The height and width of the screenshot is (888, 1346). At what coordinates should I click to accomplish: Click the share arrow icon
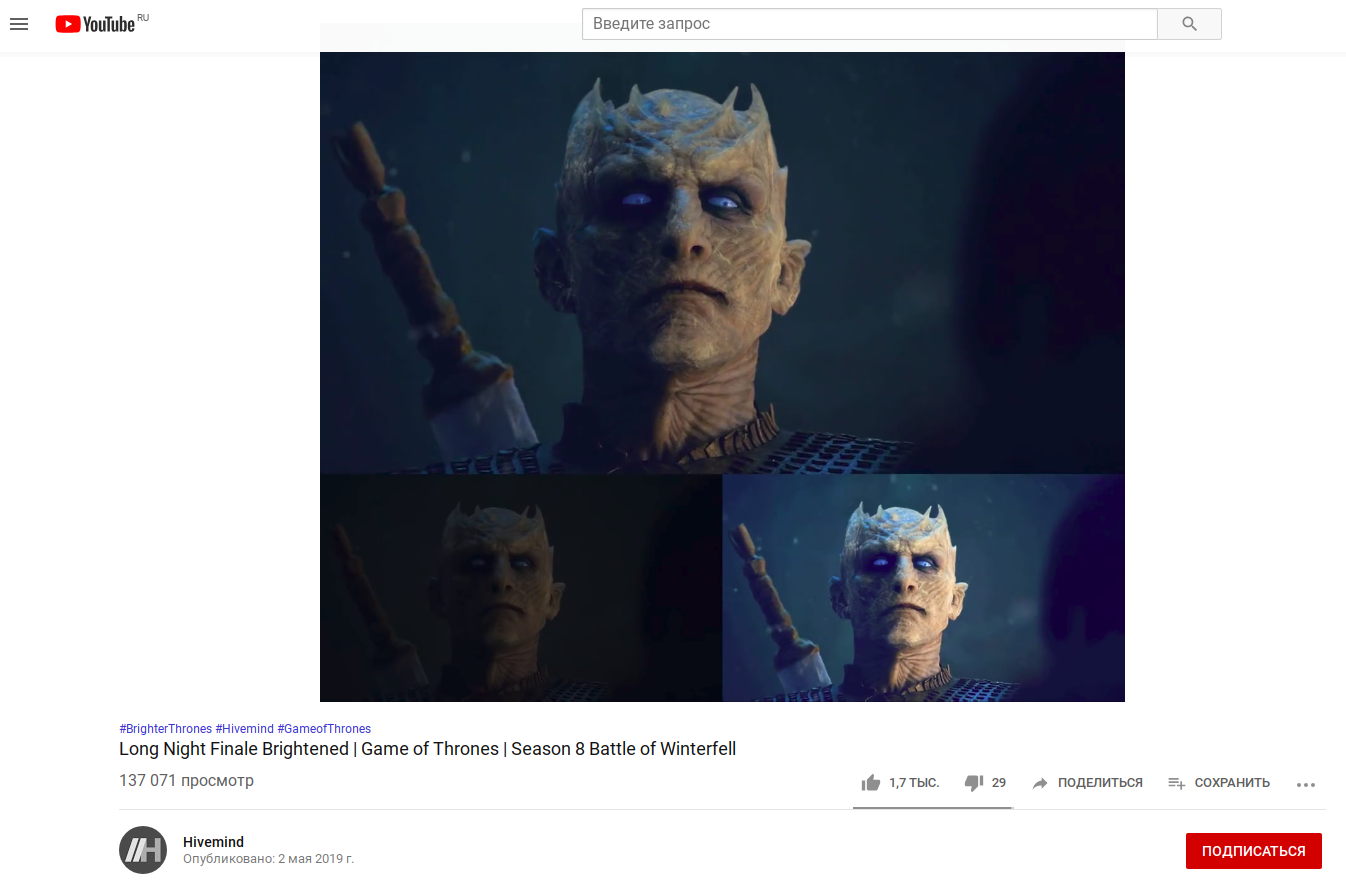(x=1040, y=783)
